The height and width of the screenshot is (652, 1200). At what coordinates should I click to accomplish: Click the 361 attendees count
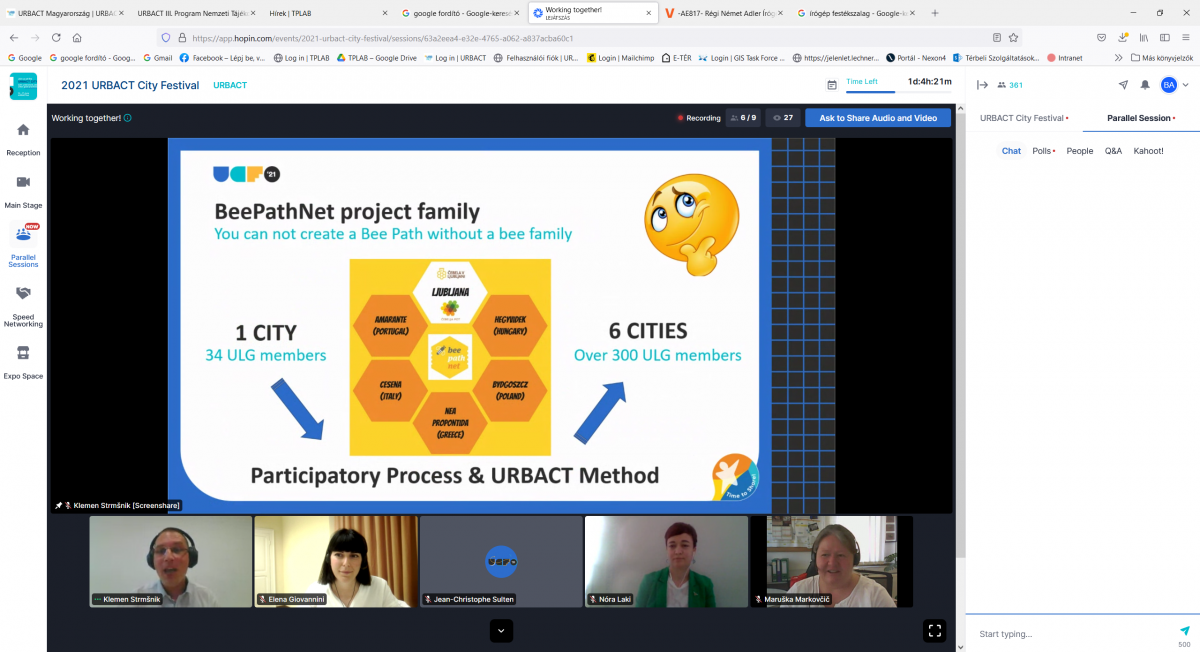click(1009, 85)
